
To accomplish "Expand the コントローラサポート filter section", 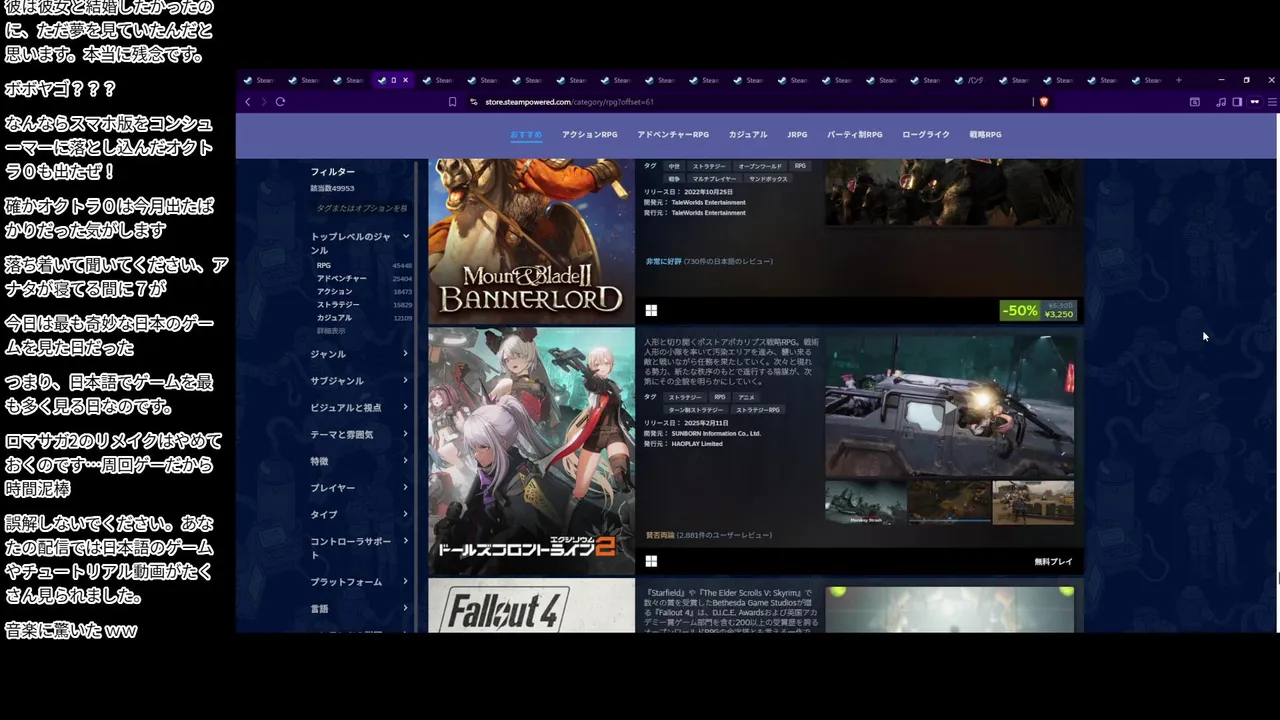I will [x=361, y=548].
